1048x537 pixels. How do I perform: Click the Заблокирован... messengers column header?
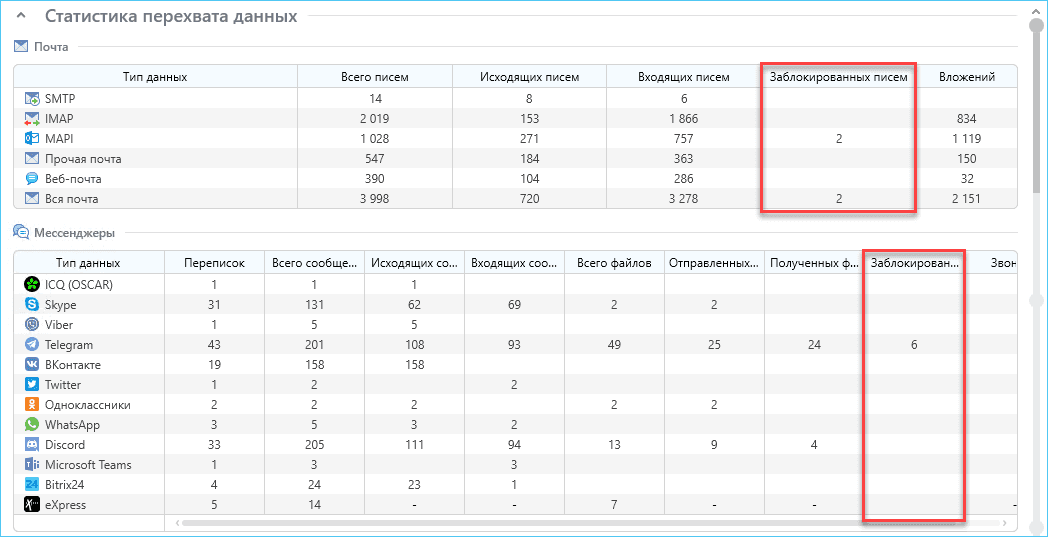coord(914,263)
